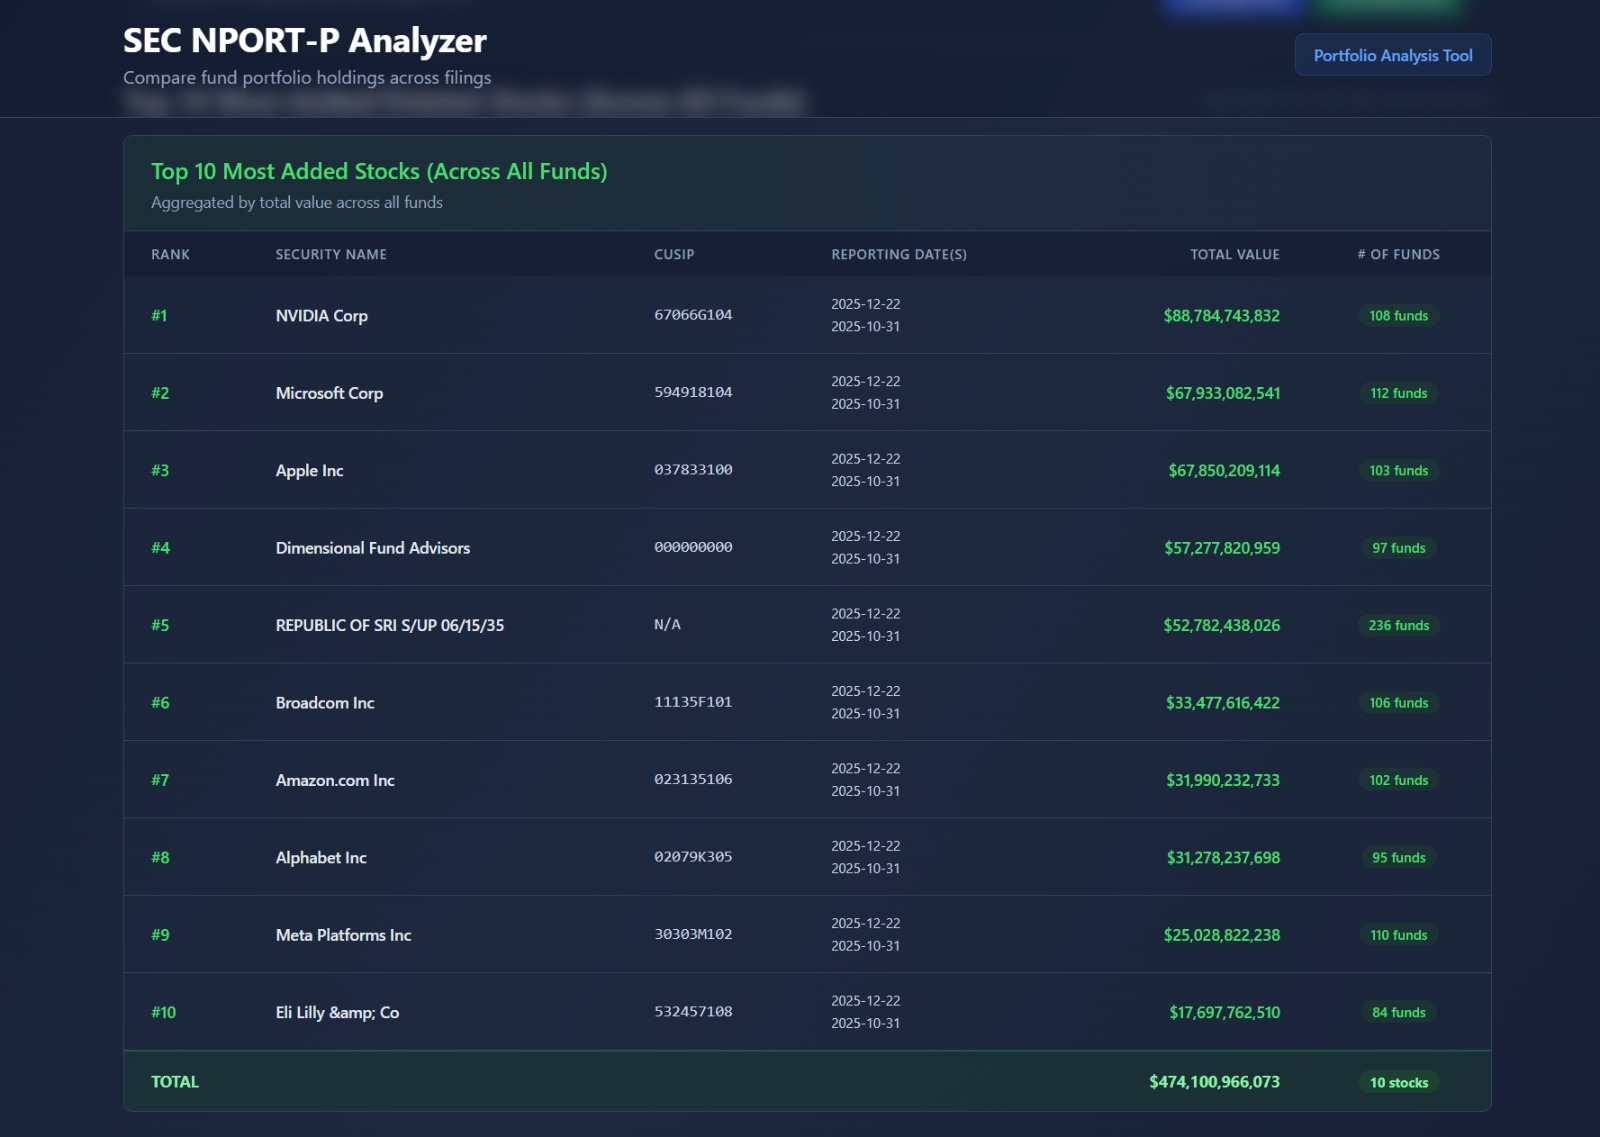The height and width of the screenshot is (1137, 1600).
Task: Click the Amazon.com Inc security name
Action: click(x=335, y=780)
